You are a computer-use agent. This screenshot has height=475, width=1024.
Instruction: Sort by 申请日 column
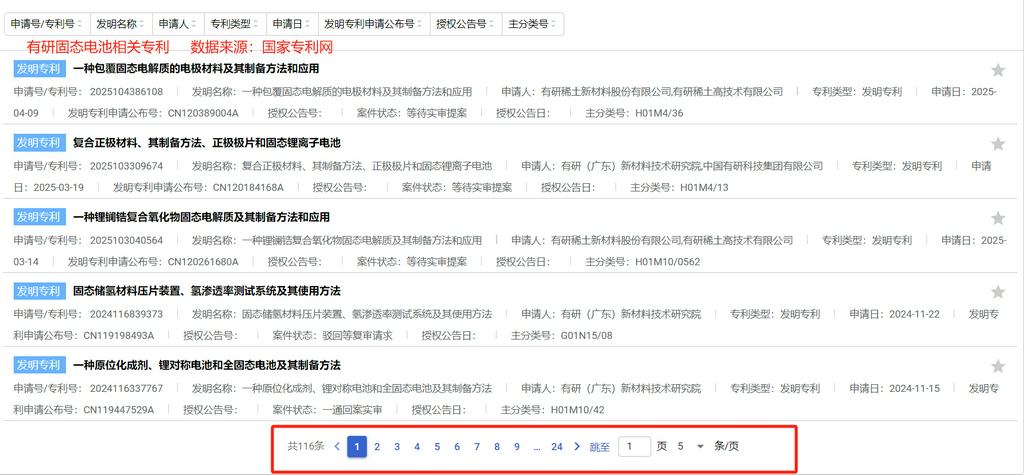click(x=292, y=24)
